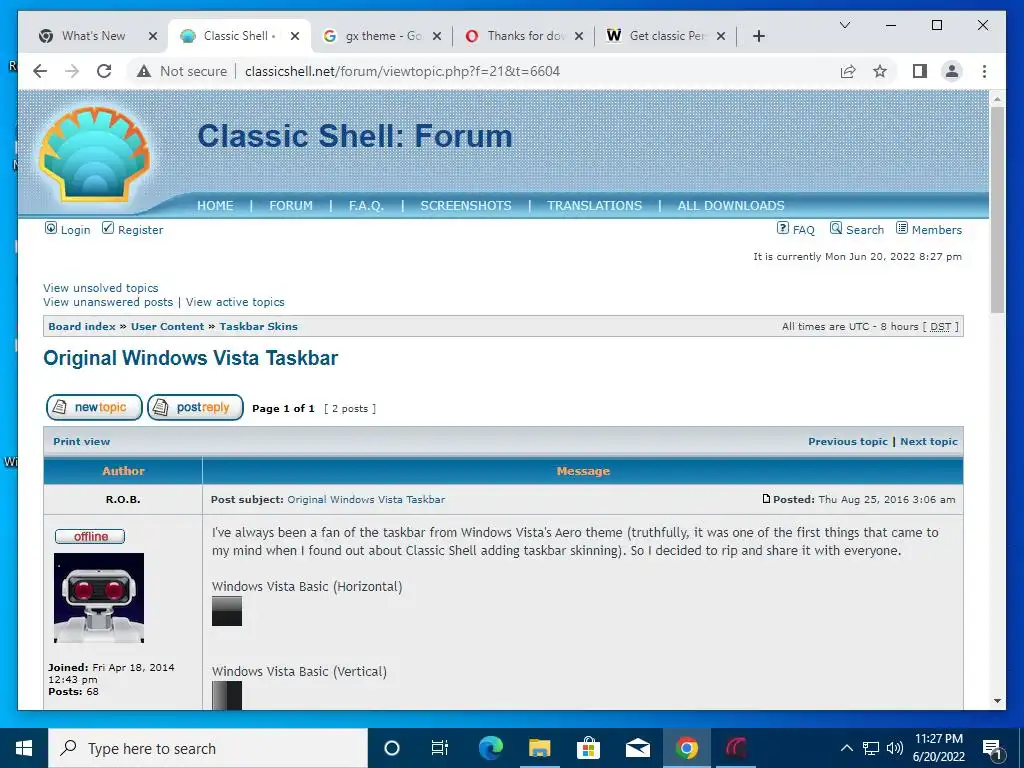
Task: Close the Get classic tab
Action: [x=721, y=36]
